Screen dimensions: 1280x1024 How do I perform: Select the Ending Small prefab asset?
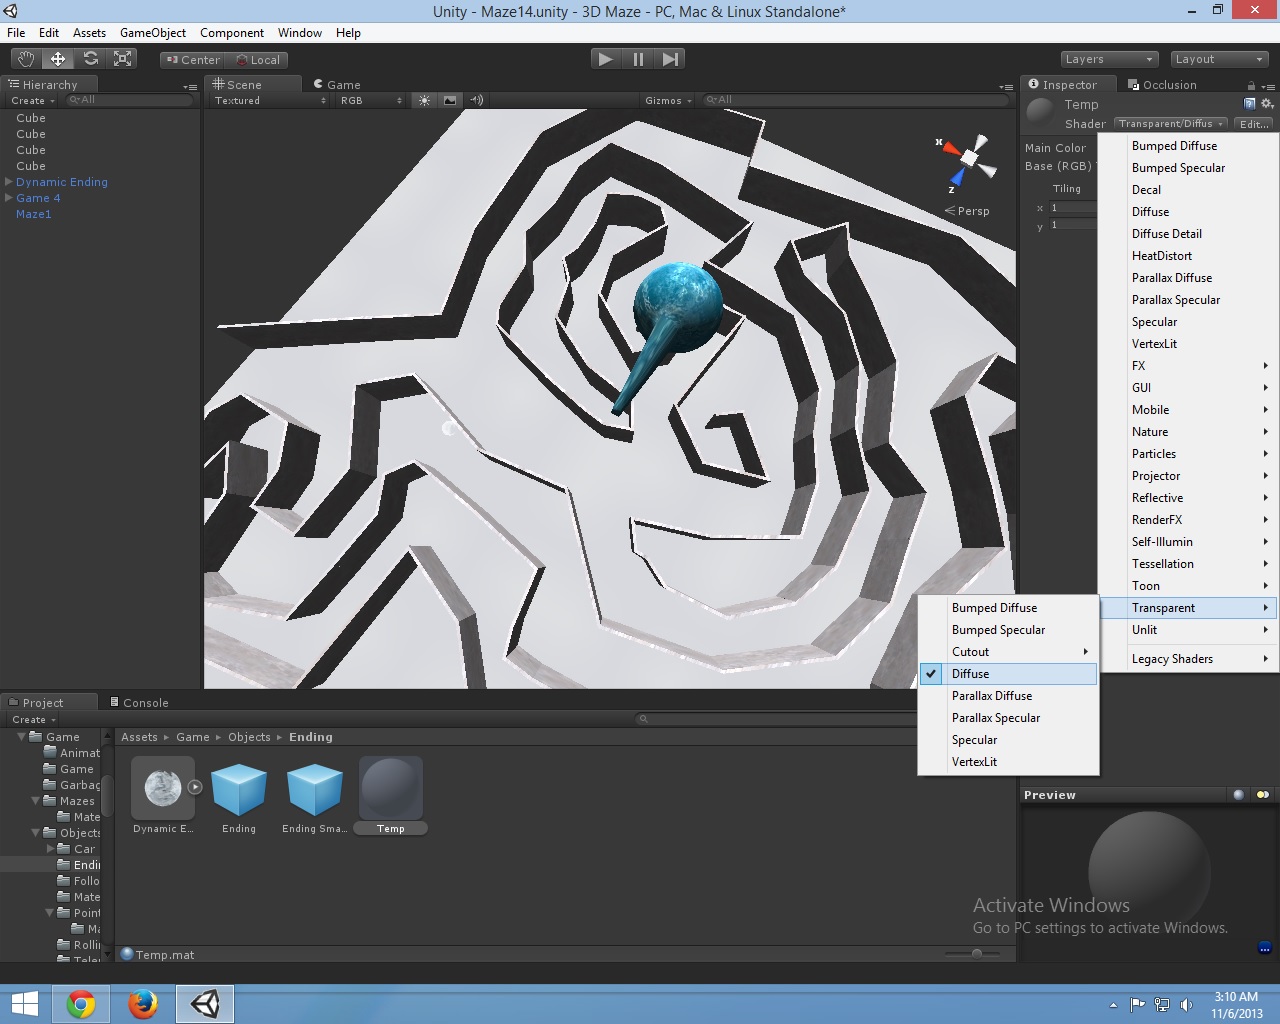(x=315, y=788)
